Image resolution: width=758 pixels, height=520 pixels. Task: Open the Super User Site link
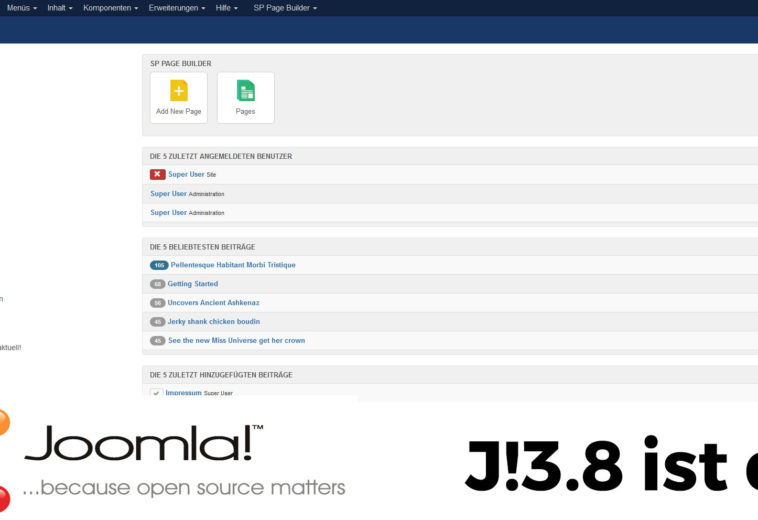click(x=186, y=174)
